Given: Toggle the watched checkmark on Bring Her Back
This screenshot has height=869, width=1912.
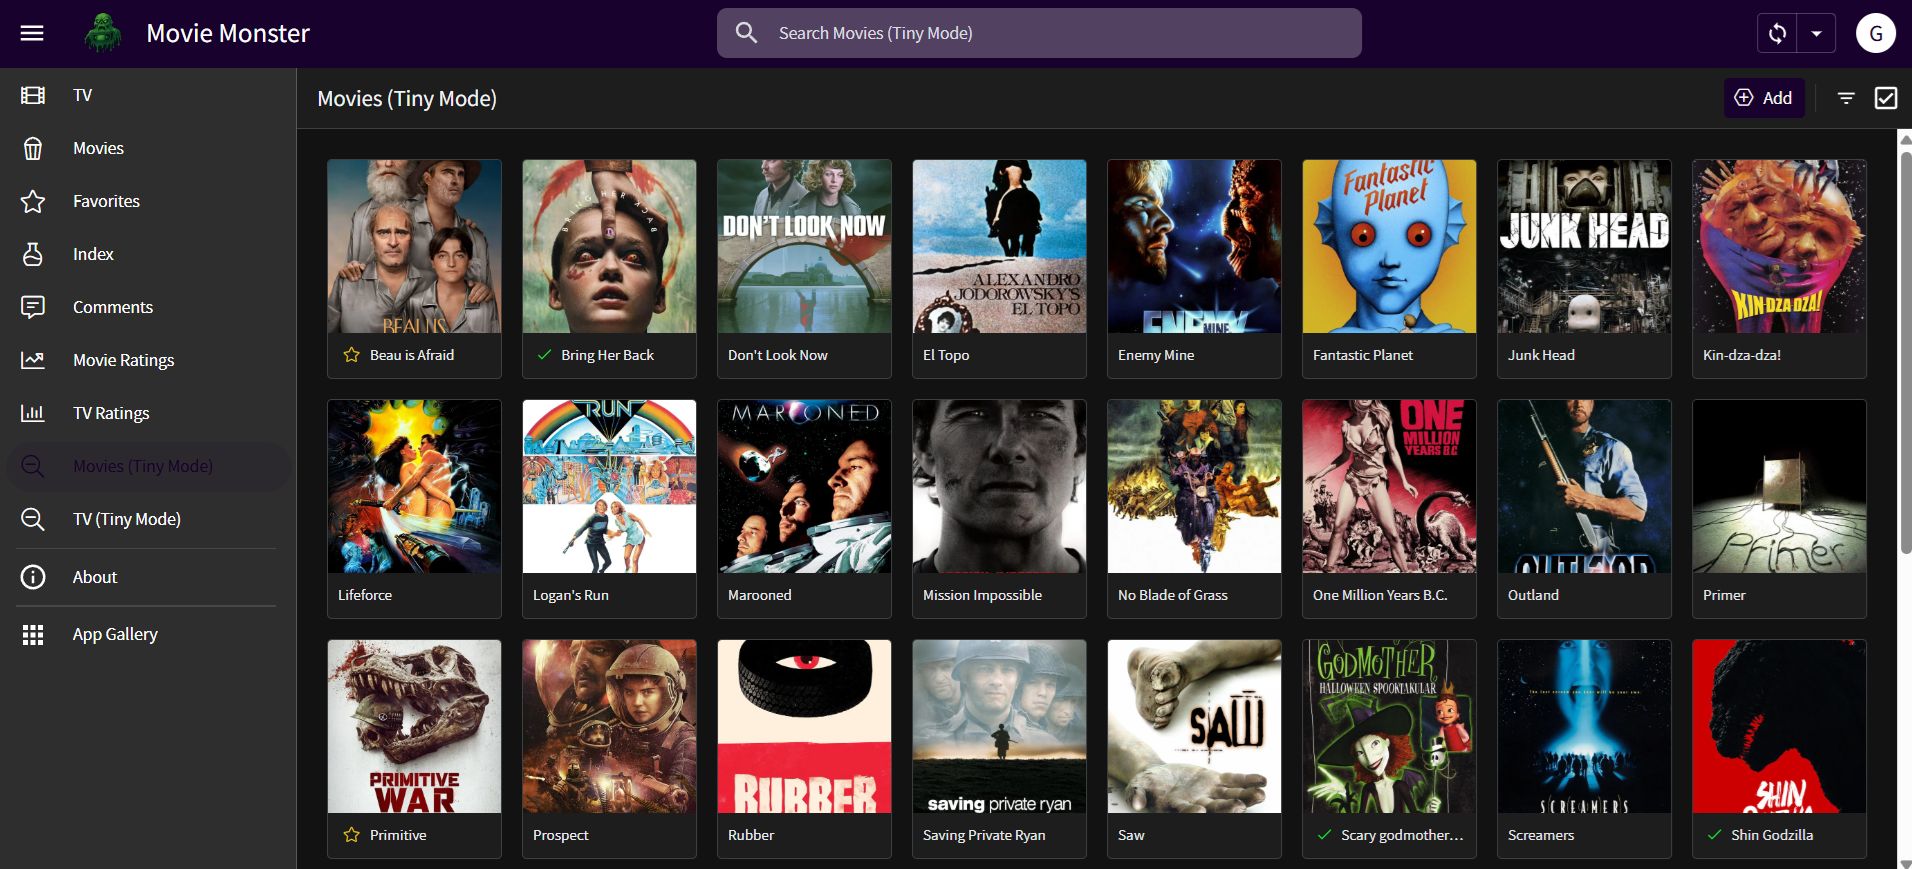Looking at the screenshot, I should click(x=544, y=355).
